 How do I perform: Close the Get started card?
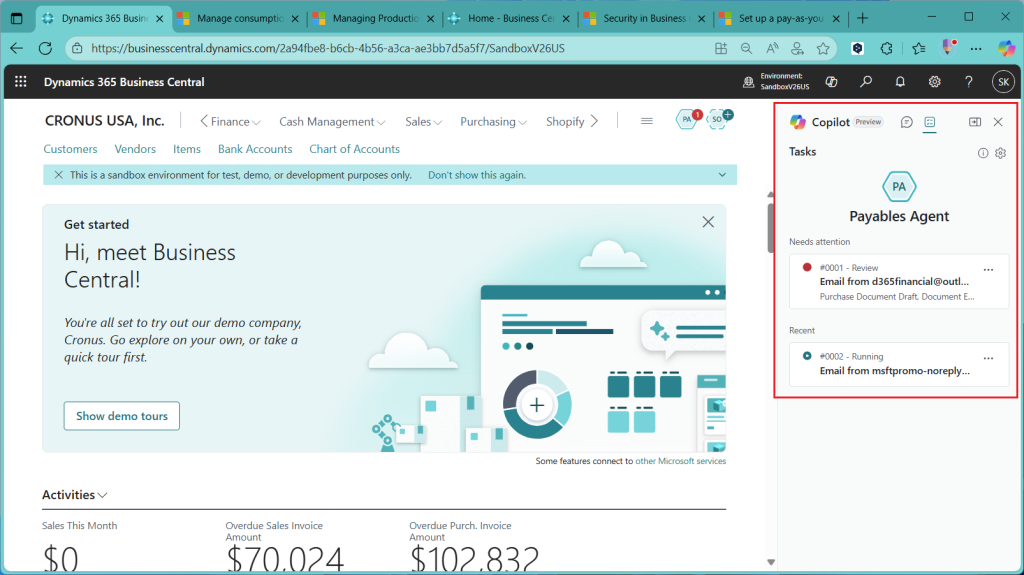point(708,222)
